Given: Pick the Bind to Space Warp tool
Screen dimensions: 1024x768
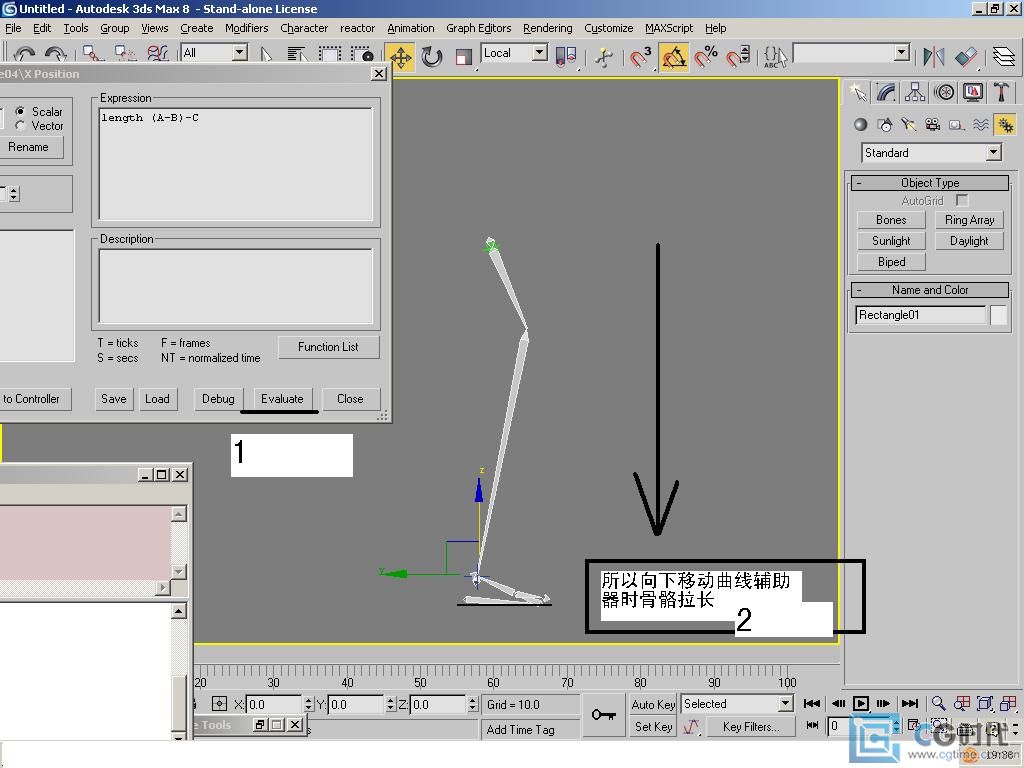Looking at the screenshot, I should pyautogui.click(x=157, y=55).
